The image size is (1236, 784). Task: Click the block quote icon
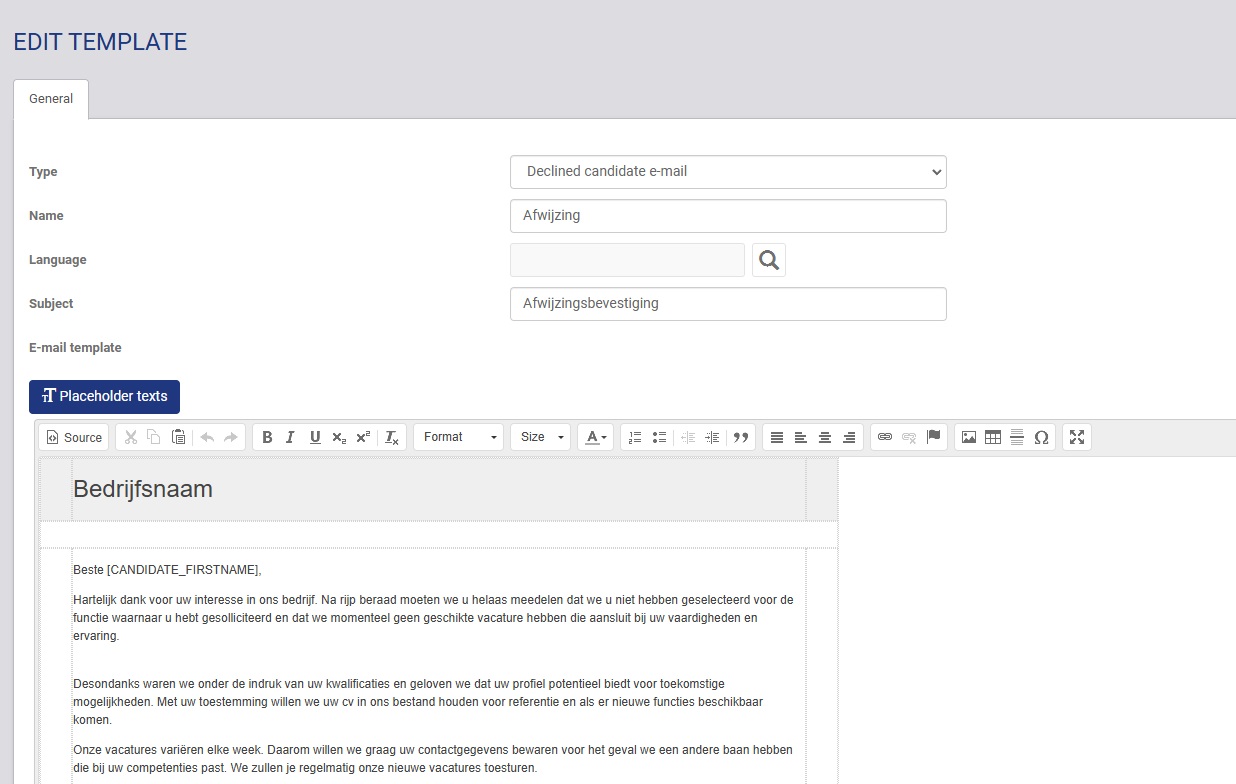point(741,437)
